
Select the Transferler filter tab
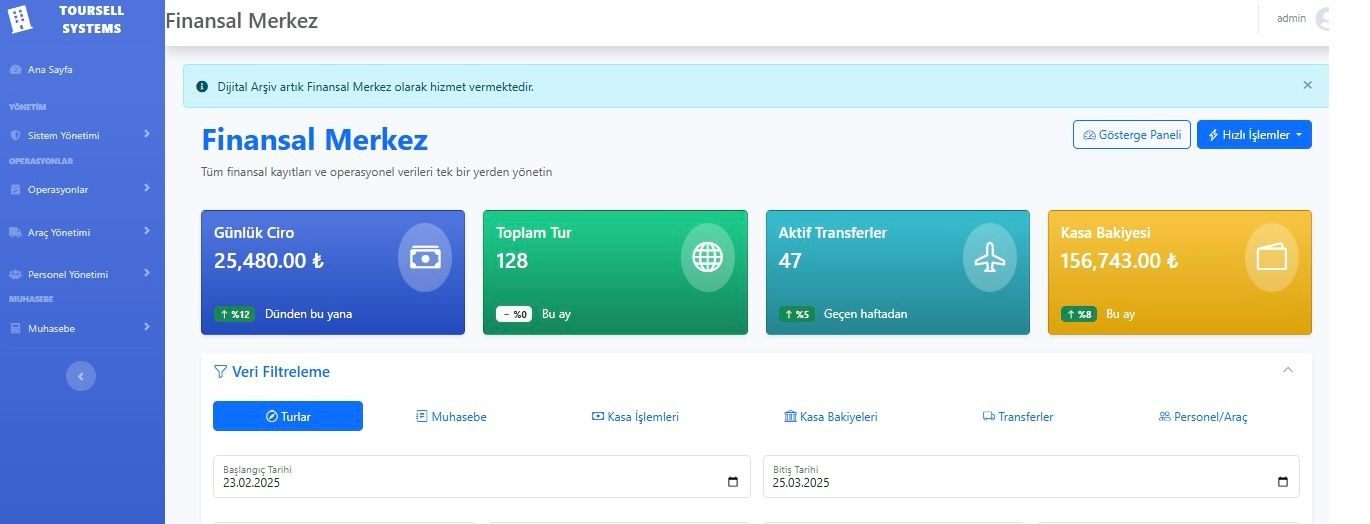pyautogui.click(x=1018, y=417)
